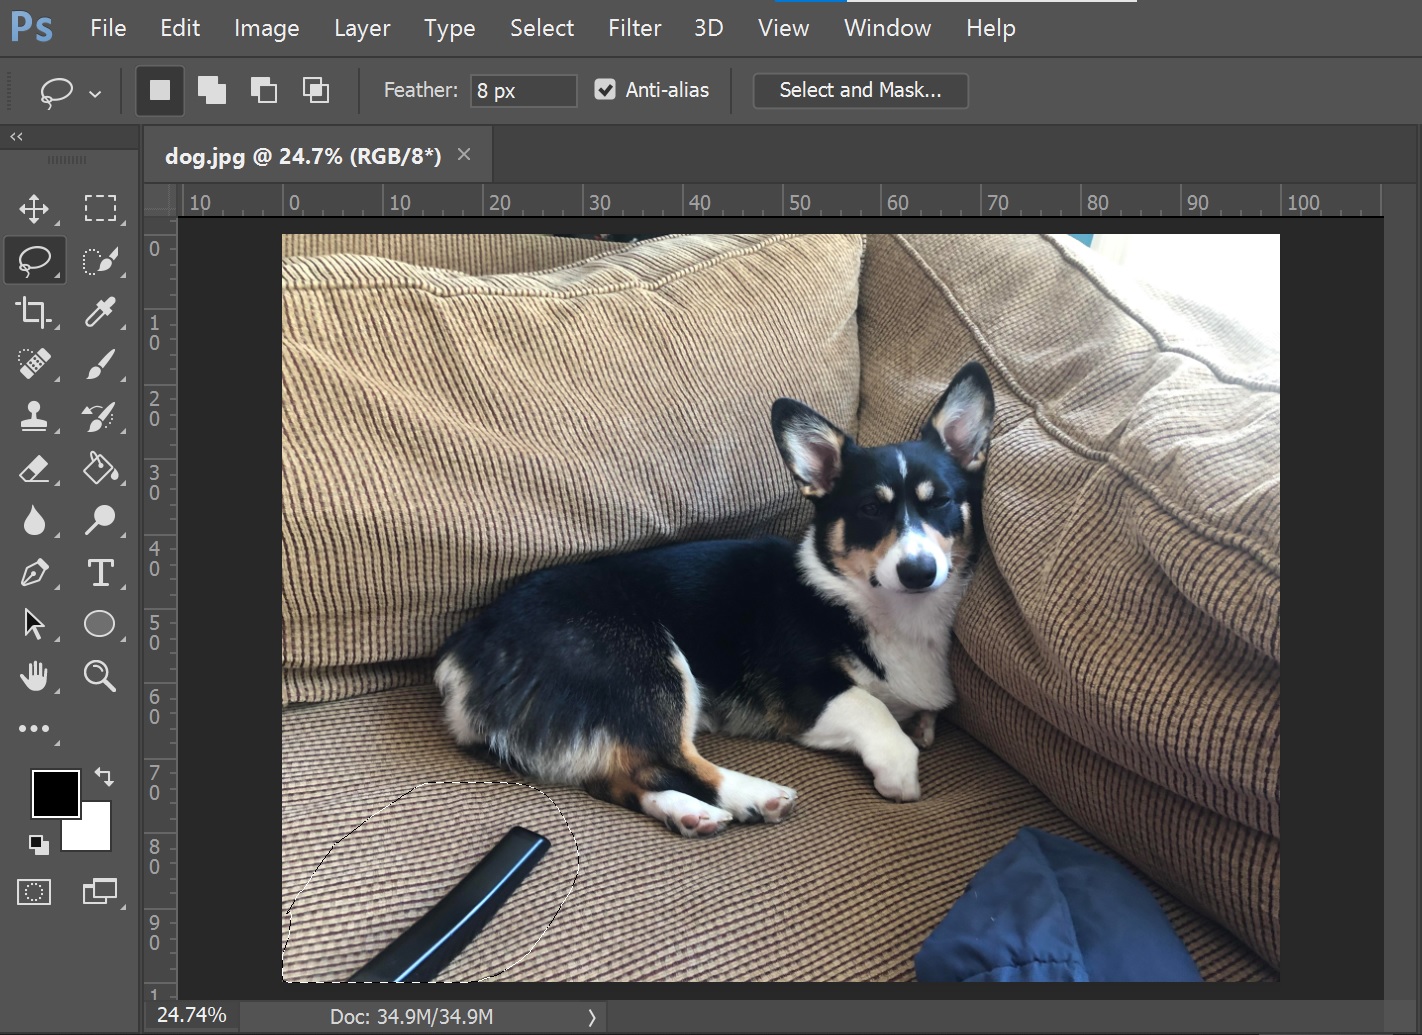The height and width of the screenshot is (1035, 1422).
Task: Change the screen mode
Action: click(x=100, y=892)
